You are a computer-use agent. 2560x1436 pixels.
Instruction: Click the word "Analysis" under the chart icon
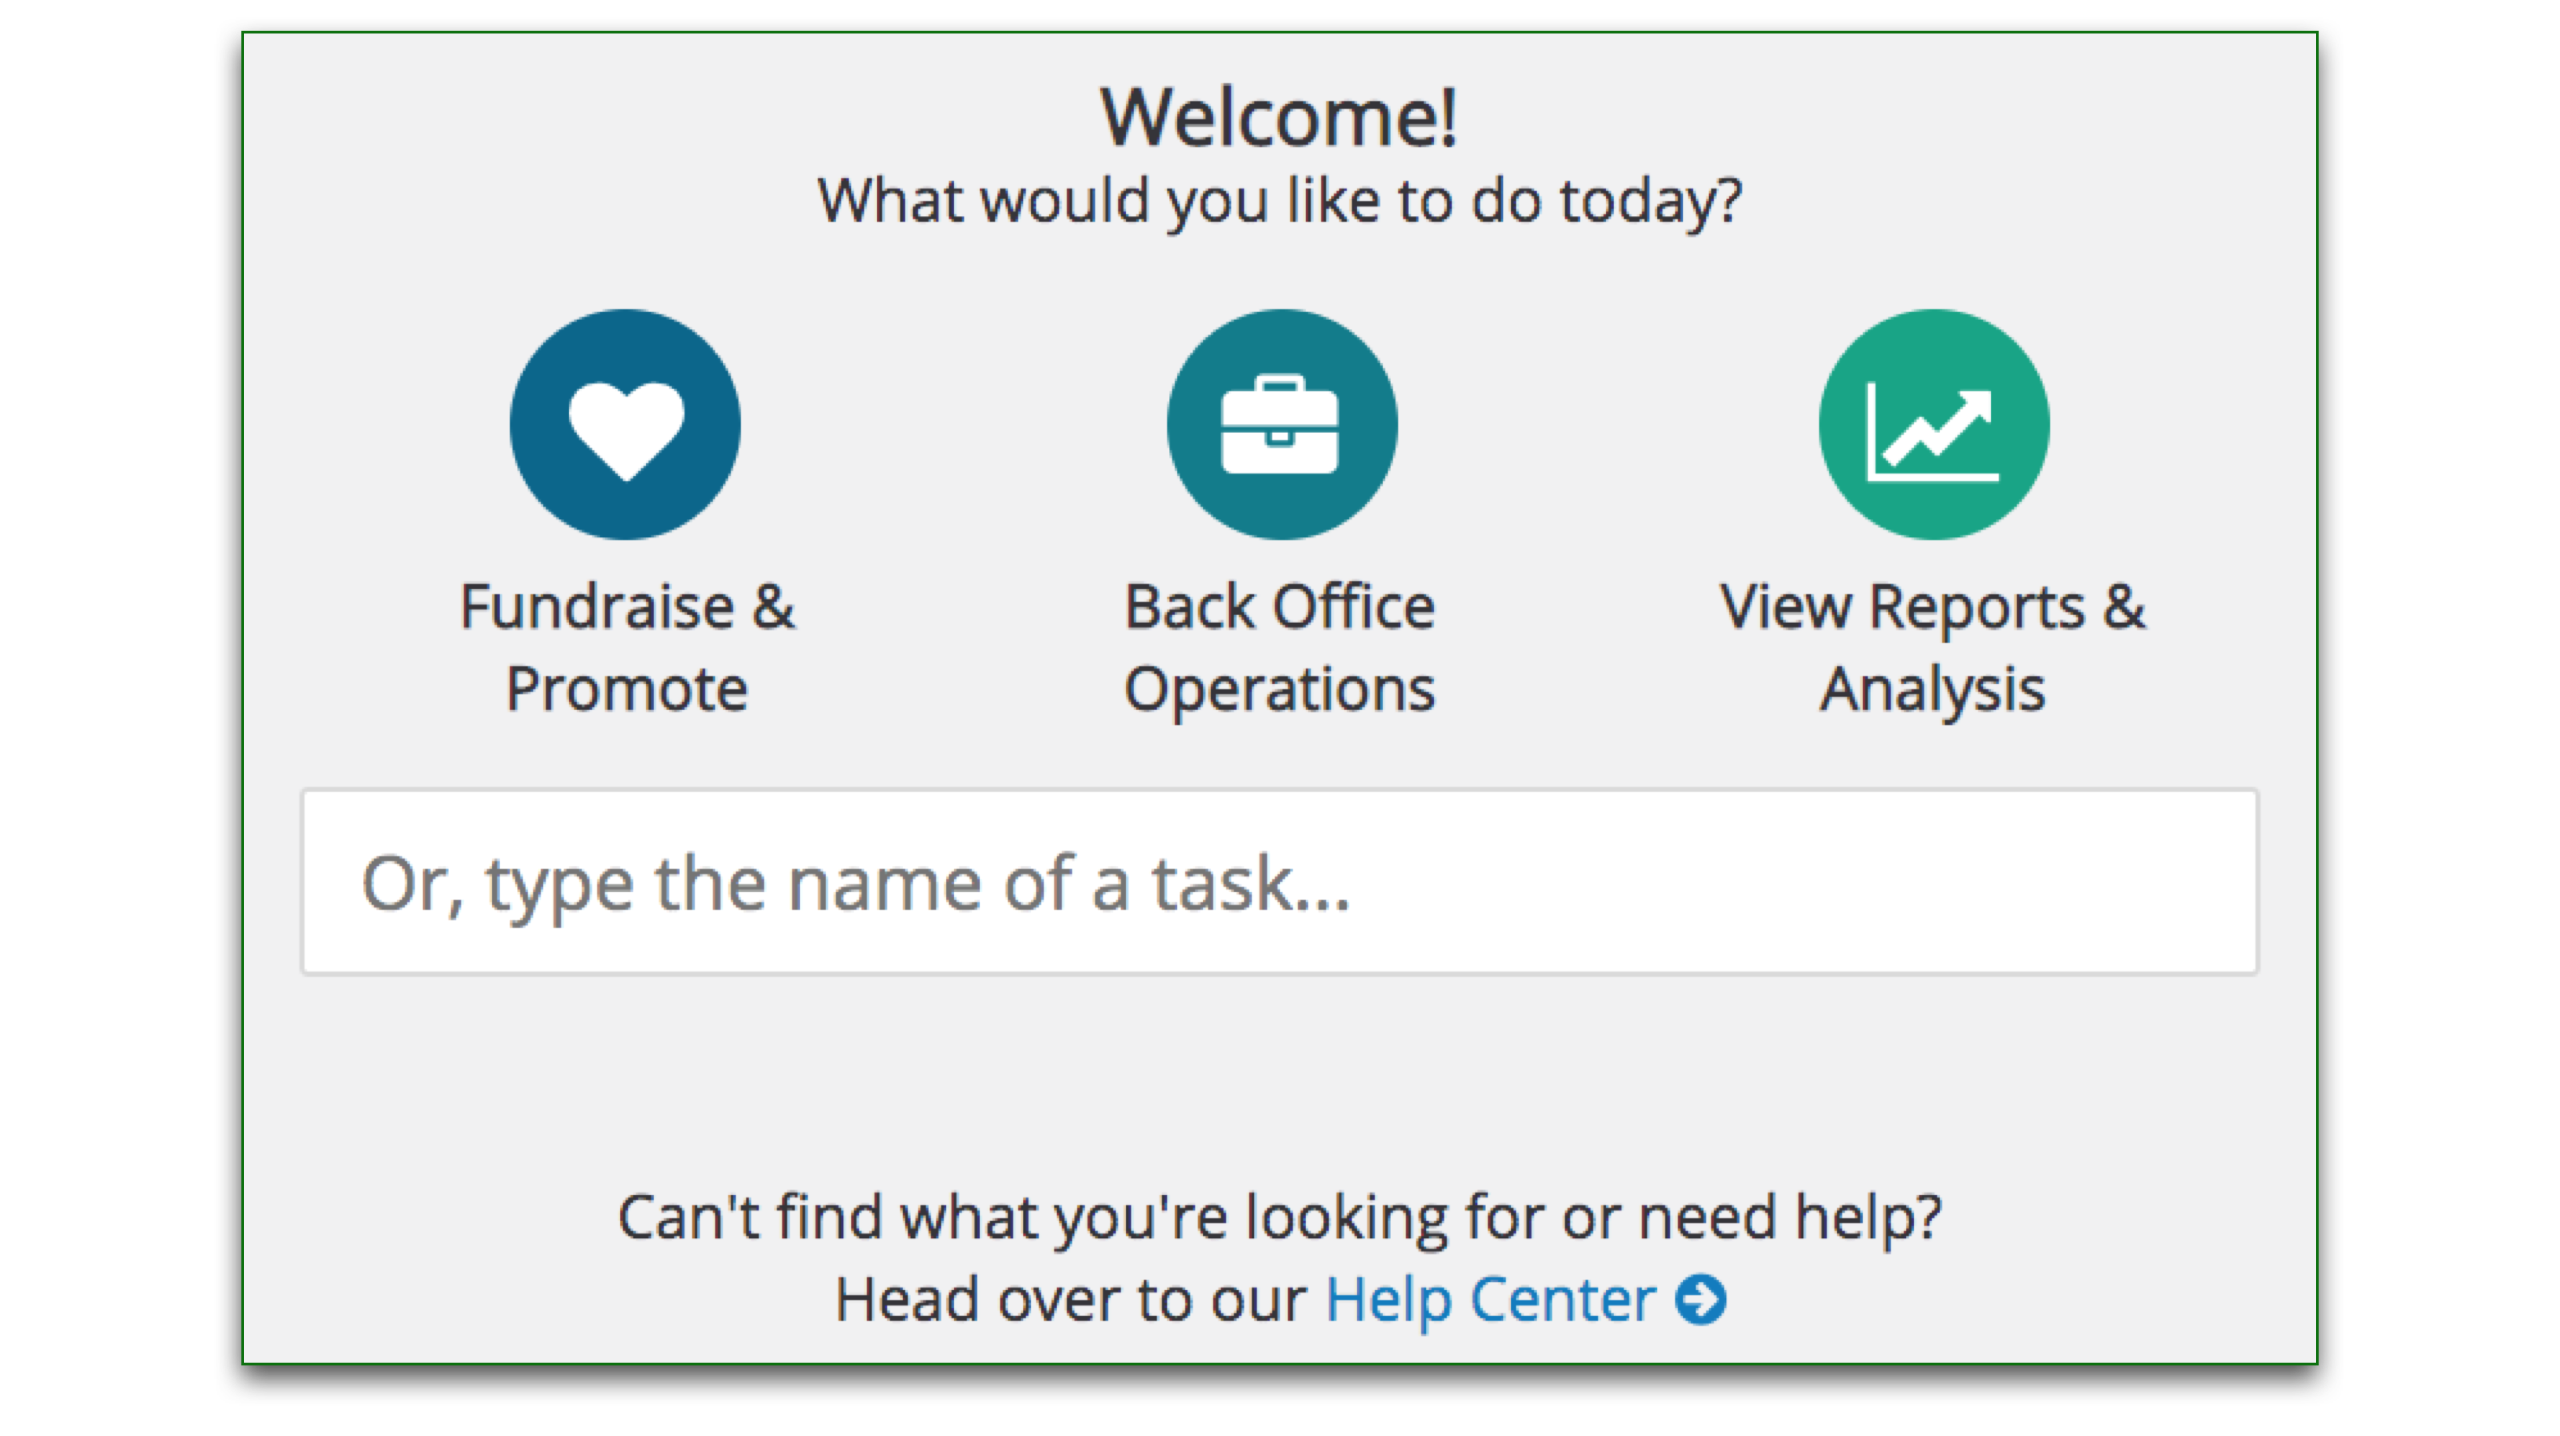coord(1932,689)
